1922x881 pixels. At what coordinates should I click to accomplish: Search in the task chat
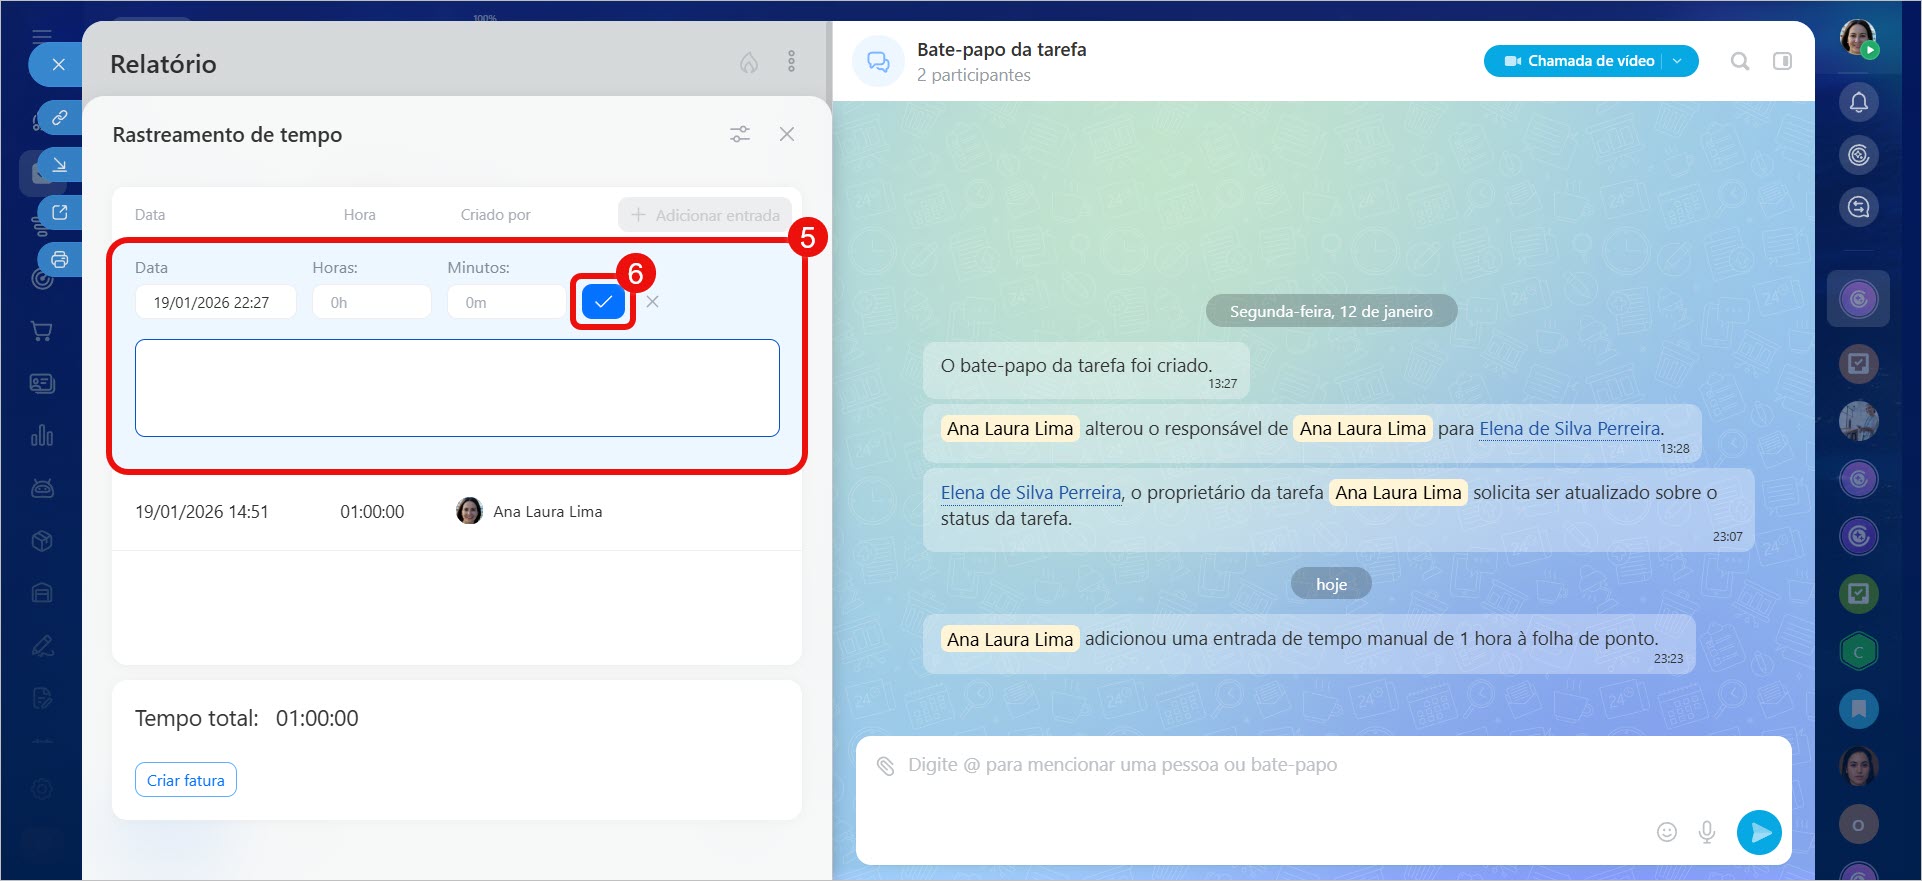pyautogui.click(x=1740, y=61)
